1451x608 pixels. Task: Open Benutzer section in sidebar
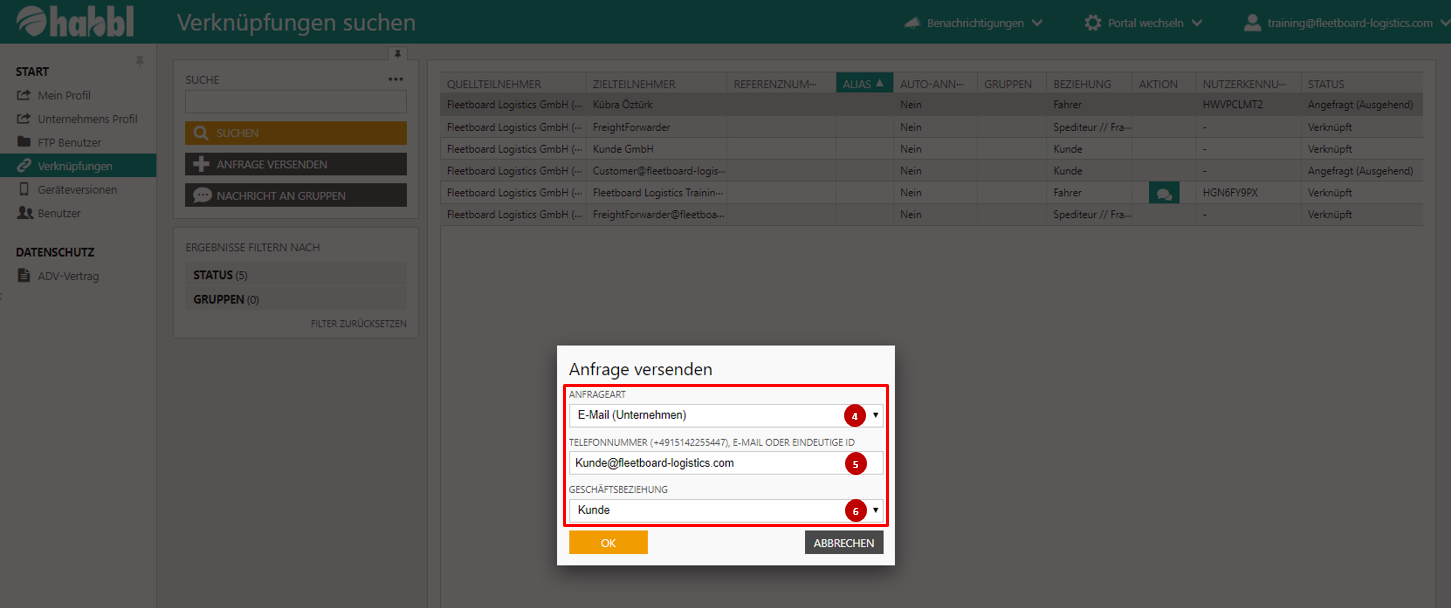pos(59,213)
